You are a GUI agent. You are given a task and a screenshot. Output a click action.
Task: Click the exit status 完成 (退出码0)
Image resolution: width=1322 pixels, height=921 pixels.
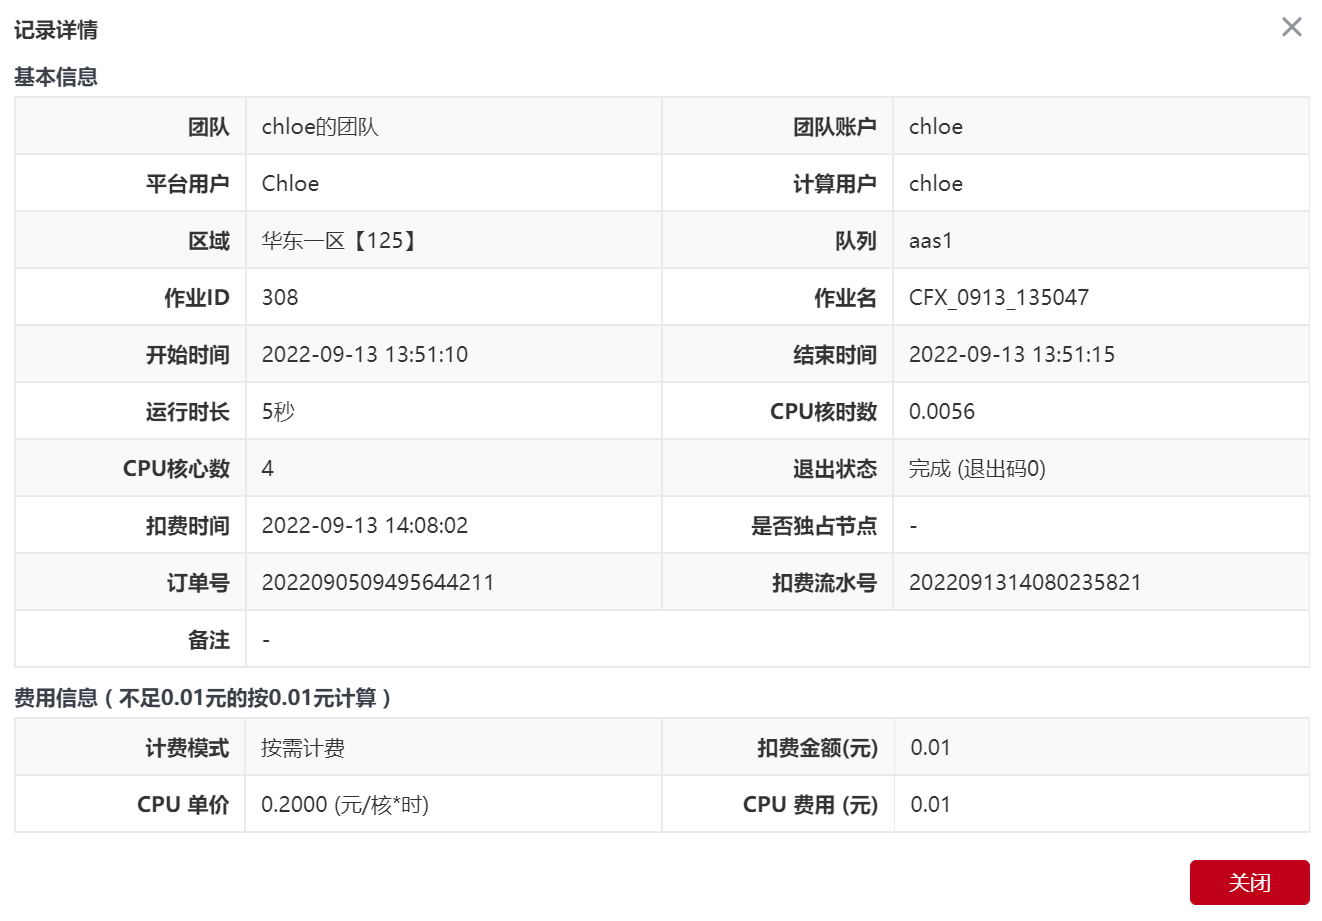(x=976, y=469)
